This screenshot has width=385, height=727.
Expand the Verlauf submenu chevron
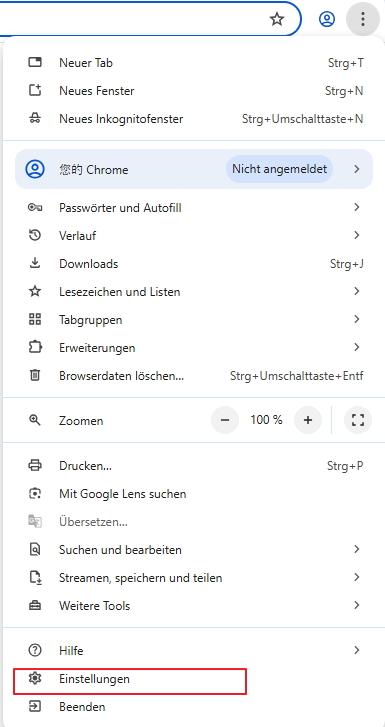tap(357, 235)
